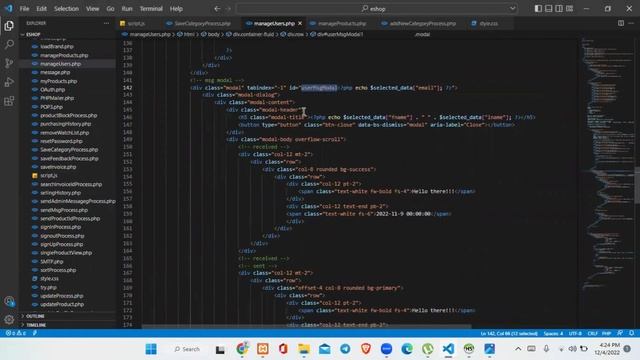The image size is (640, 360).
Task: Click the UTF-8 encoding status entry
Action: 575,333
